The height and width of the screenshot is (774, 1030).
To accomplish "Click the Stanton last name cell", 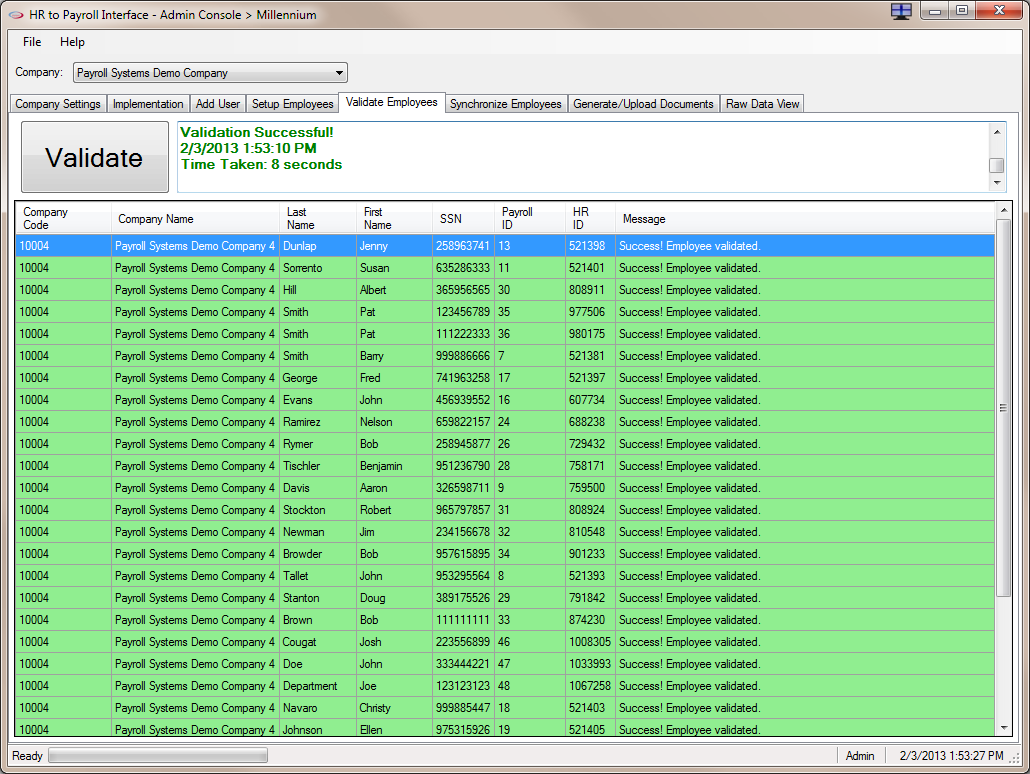I will tap(318, 598).
